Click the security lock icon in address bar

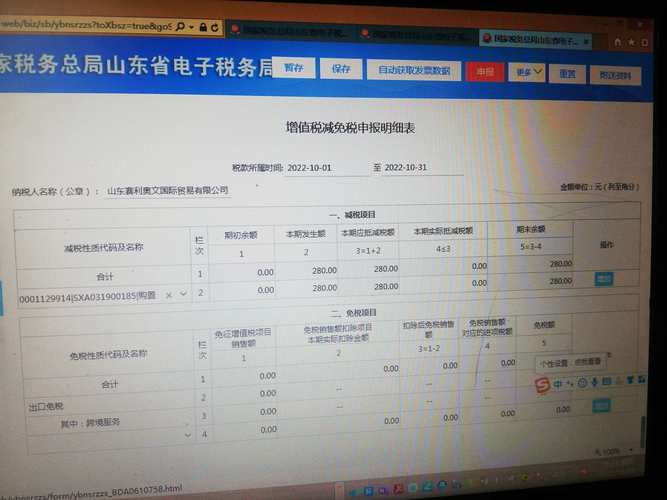click(x=203, y=27)
